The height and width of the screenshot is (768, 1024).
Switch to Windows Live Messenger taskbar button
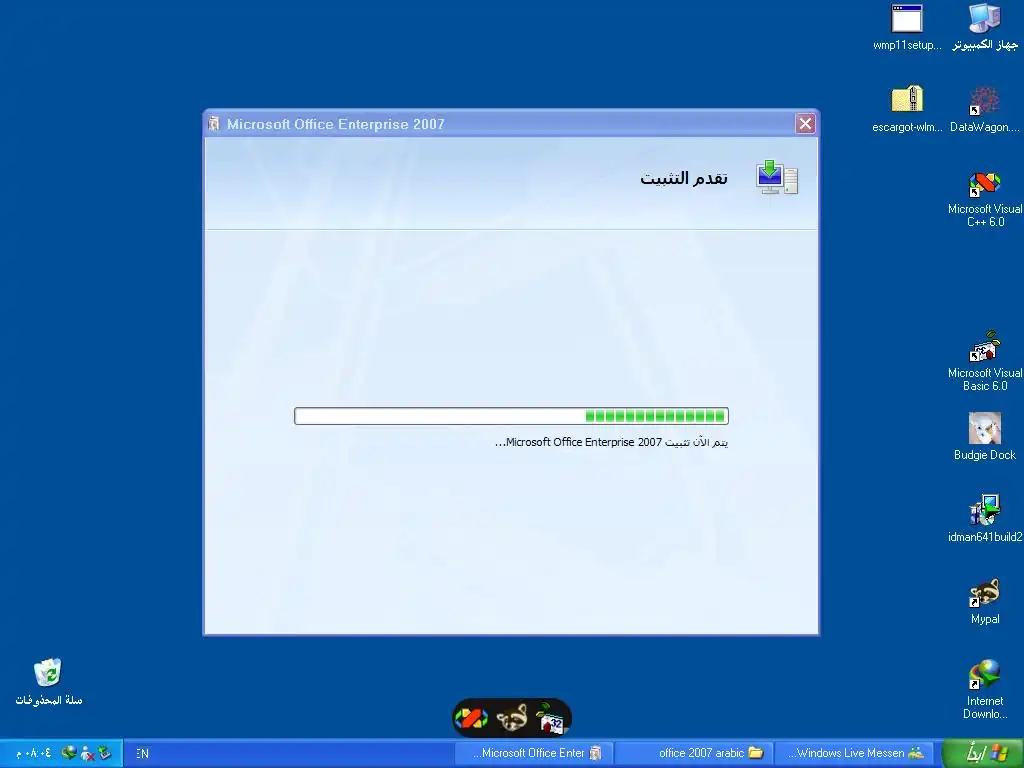[x=856, y=753]
